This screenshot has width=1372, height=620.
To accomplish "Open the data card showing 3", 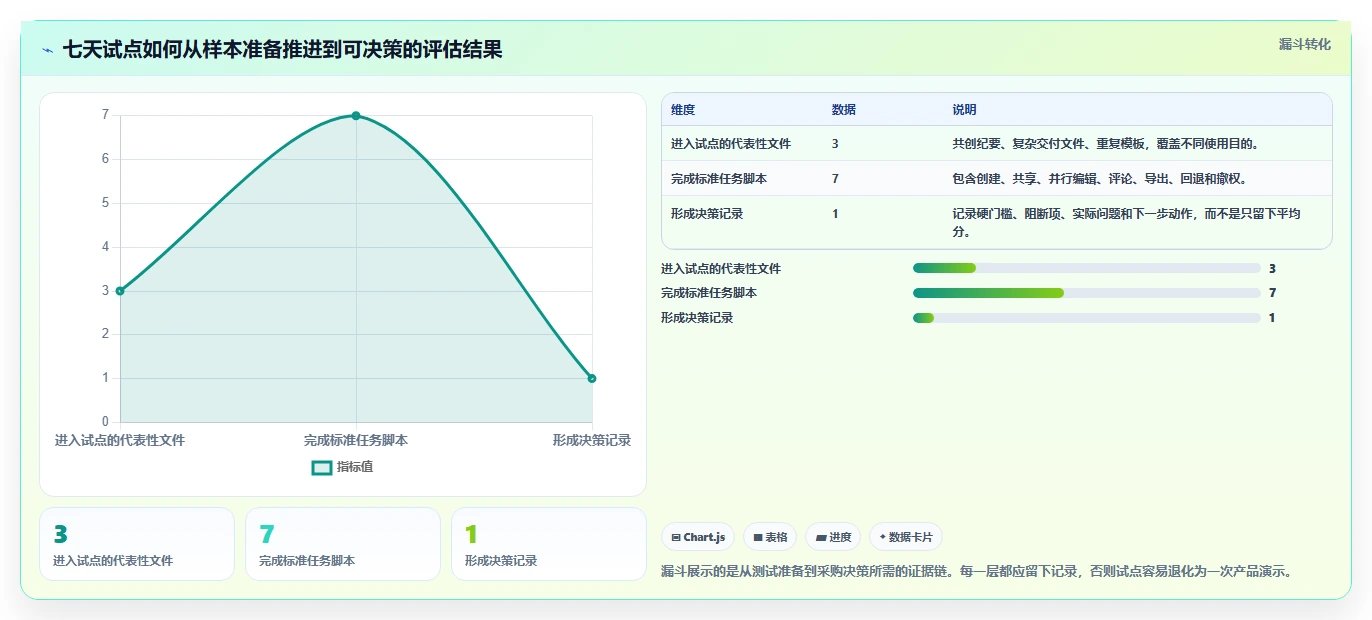I will pos(137,544).
